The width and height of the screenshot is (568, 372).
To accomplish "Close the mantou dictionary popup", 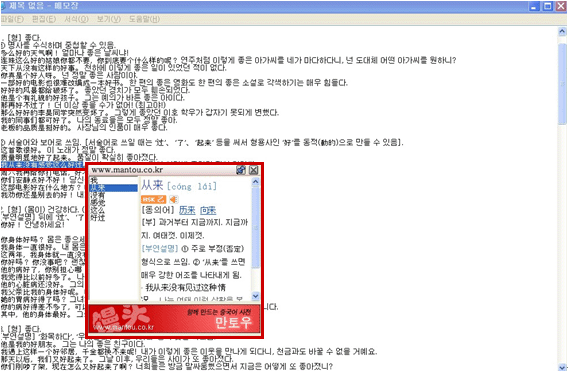I will [254, 170].
